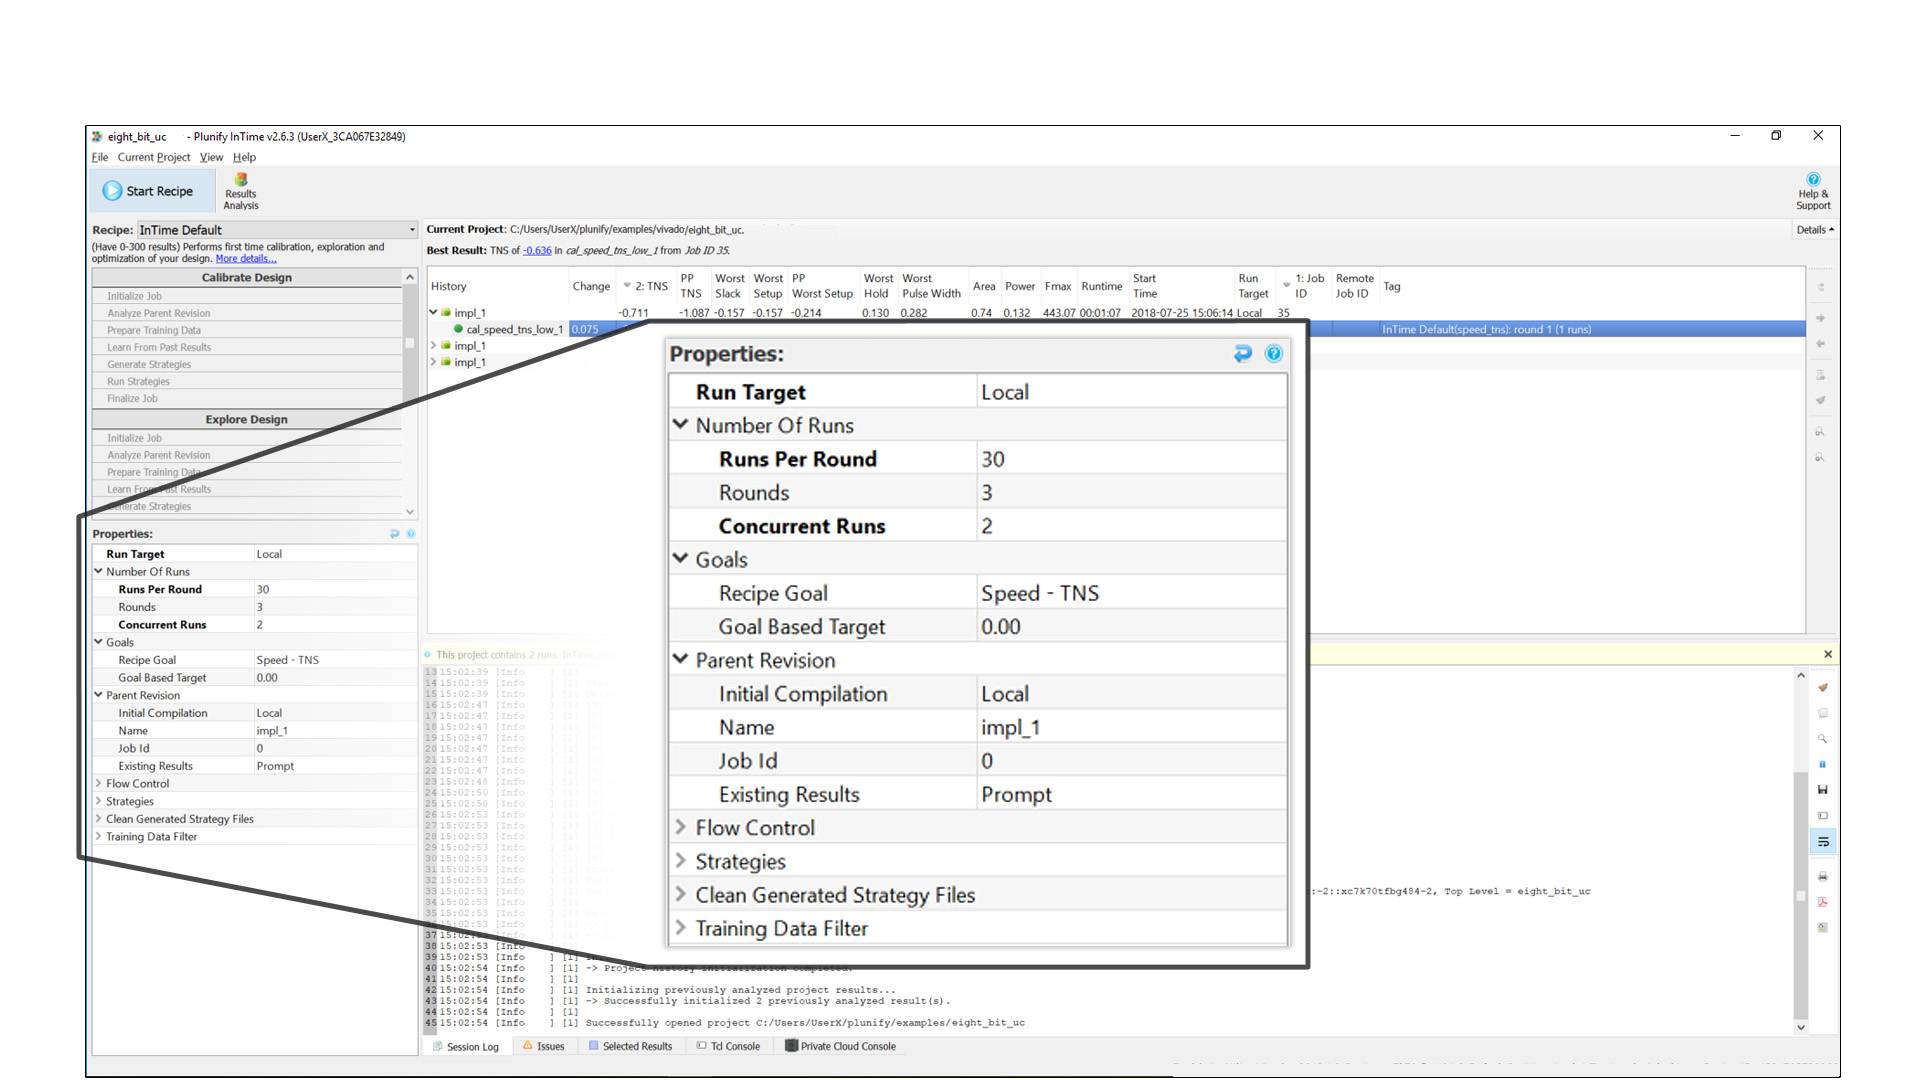The width and height of the screenshot is (1920, 1080).
Task: Switch to the Private Cloud Console tab
Action: point(840,1047)
